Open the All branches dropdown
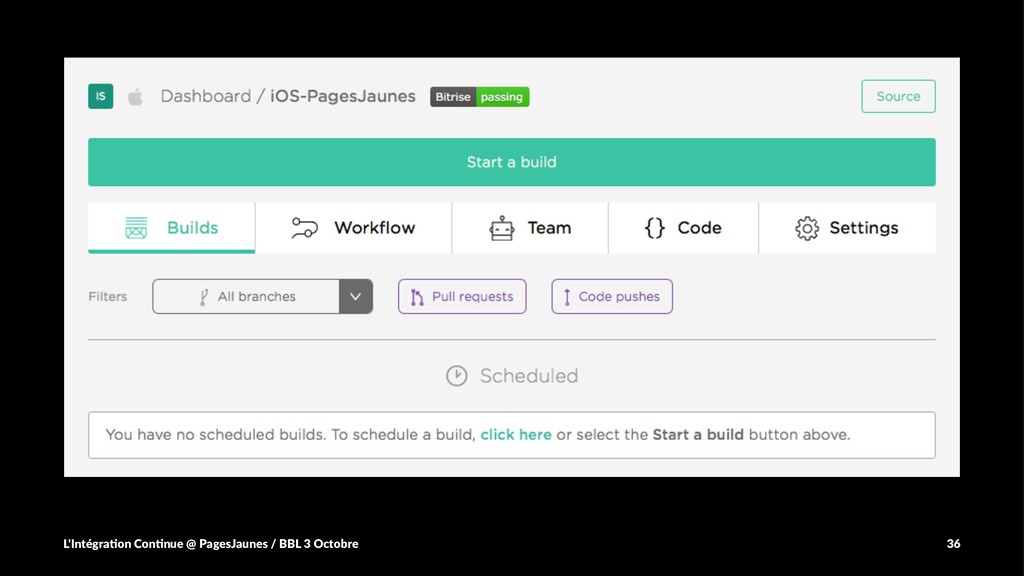 coord(262,296)
